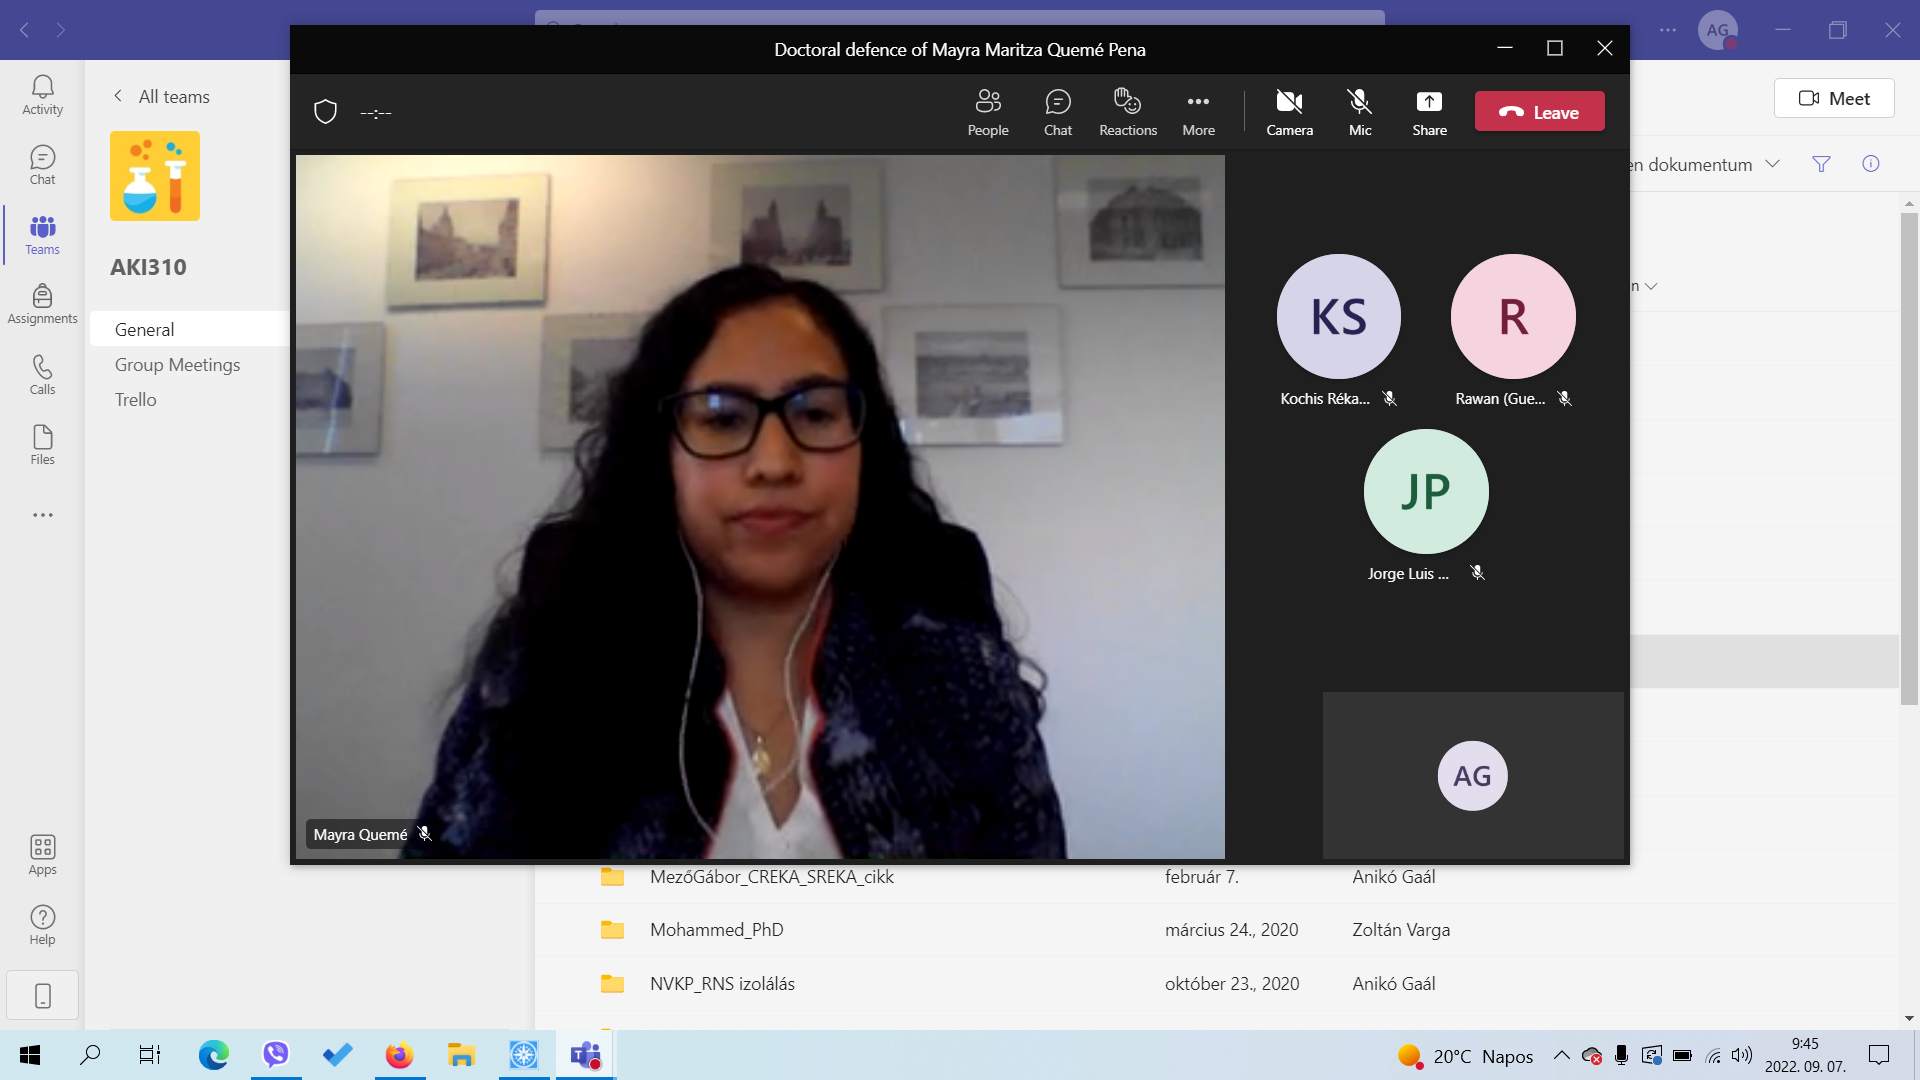Select the Group Meetings channel
1920x1080 pixels.
[177, 365]
